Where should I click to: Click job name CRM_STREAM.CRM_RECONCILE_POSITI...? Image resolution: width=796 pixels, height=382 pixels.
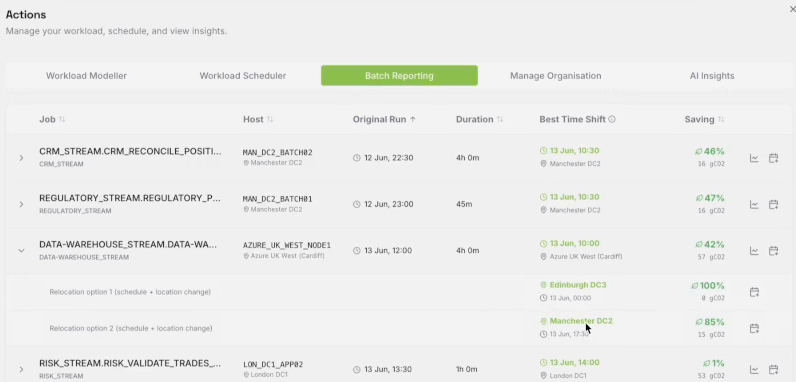(130, 151)
